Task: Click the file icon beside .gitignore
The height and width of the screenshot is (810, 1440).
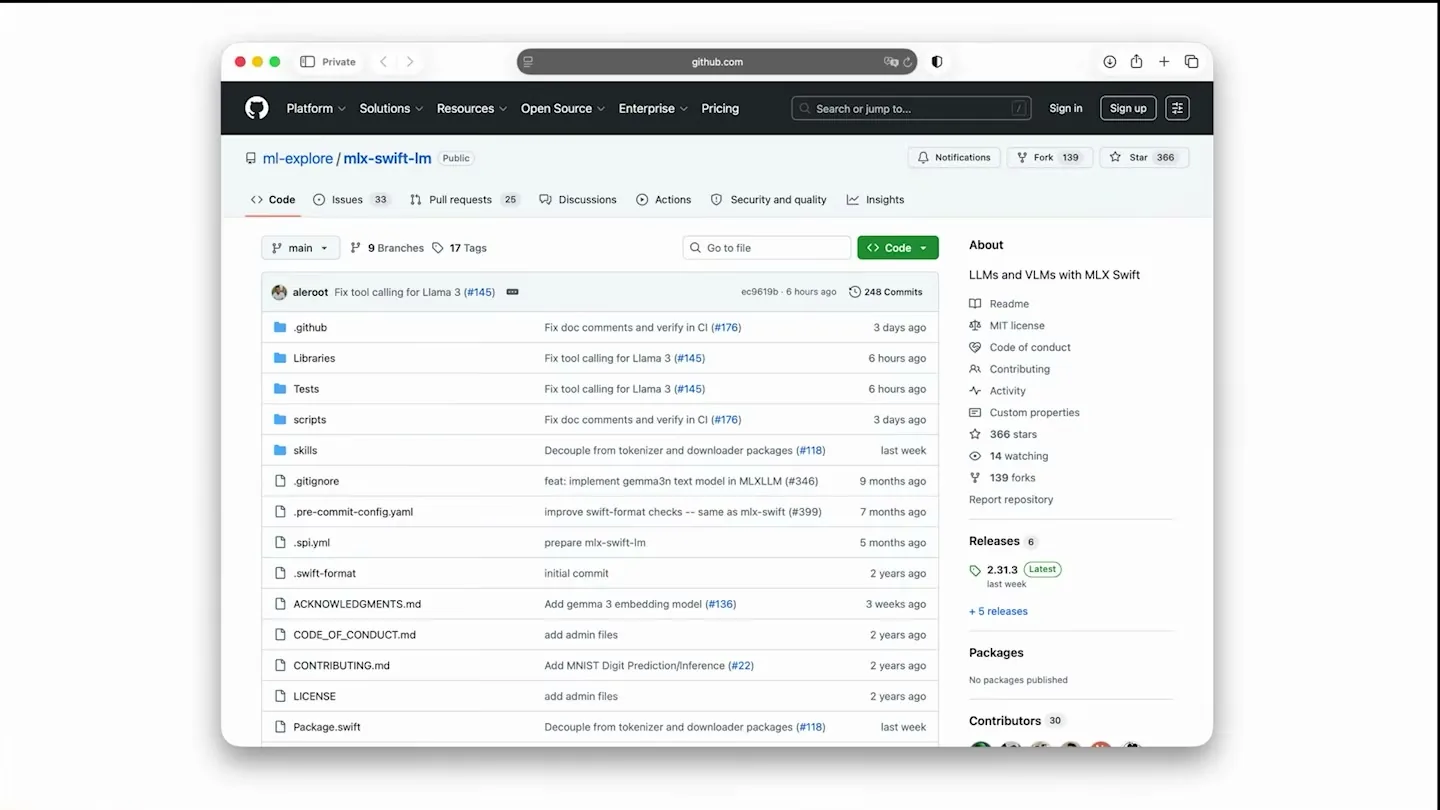Action: (280, 481)
